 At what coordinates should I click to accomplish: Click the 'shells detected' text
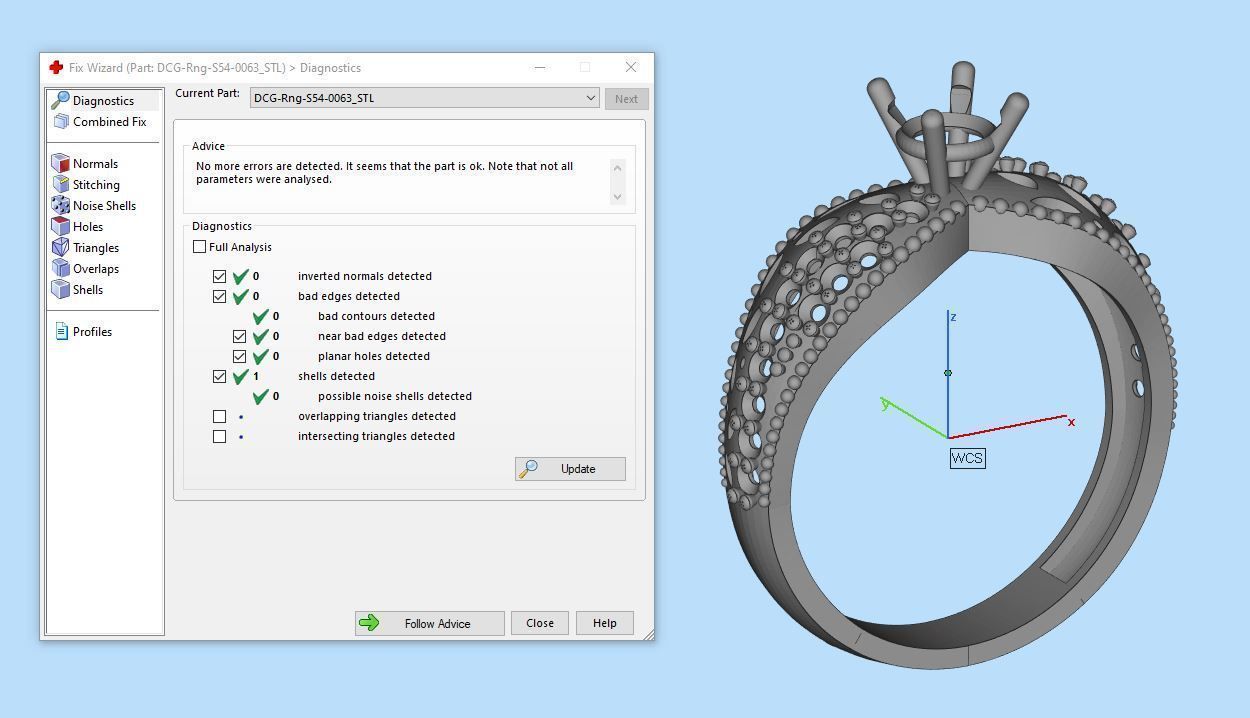tap(336, 376)
